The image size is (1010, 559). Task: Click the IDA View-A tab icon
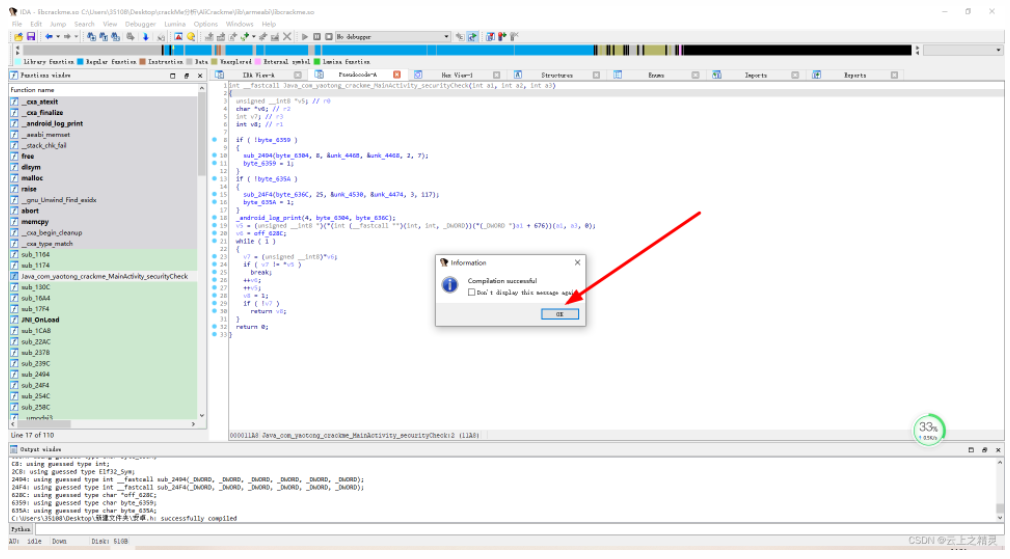tap(219, 75)
